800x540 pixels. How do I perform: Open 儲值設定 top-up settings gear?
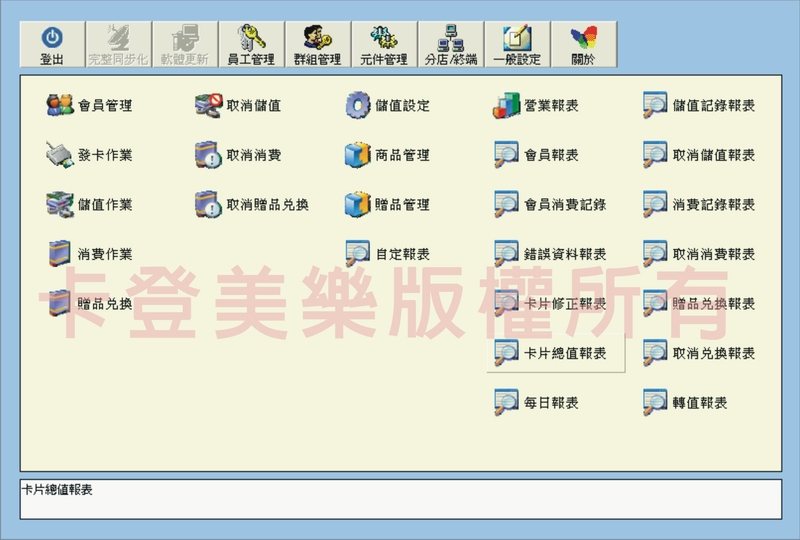tap(387, 106)
